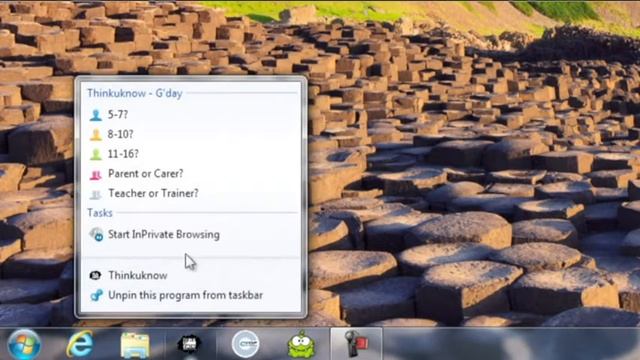This screenshot has width=640, height=360.
Task: Click the pink people icon beside Parent or Carer?
Action: pos(96,174)
